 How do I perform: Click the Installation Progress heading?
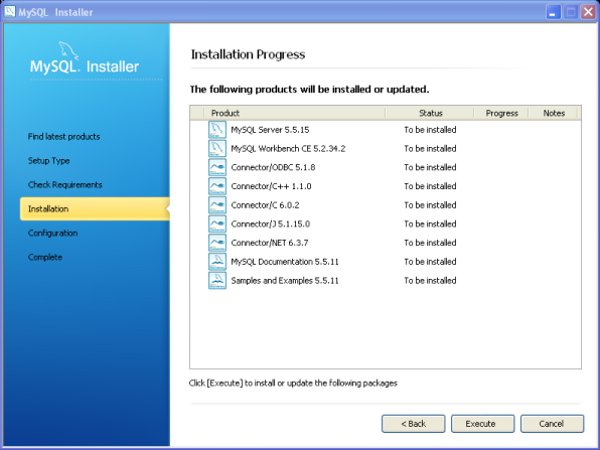(248, 54)
